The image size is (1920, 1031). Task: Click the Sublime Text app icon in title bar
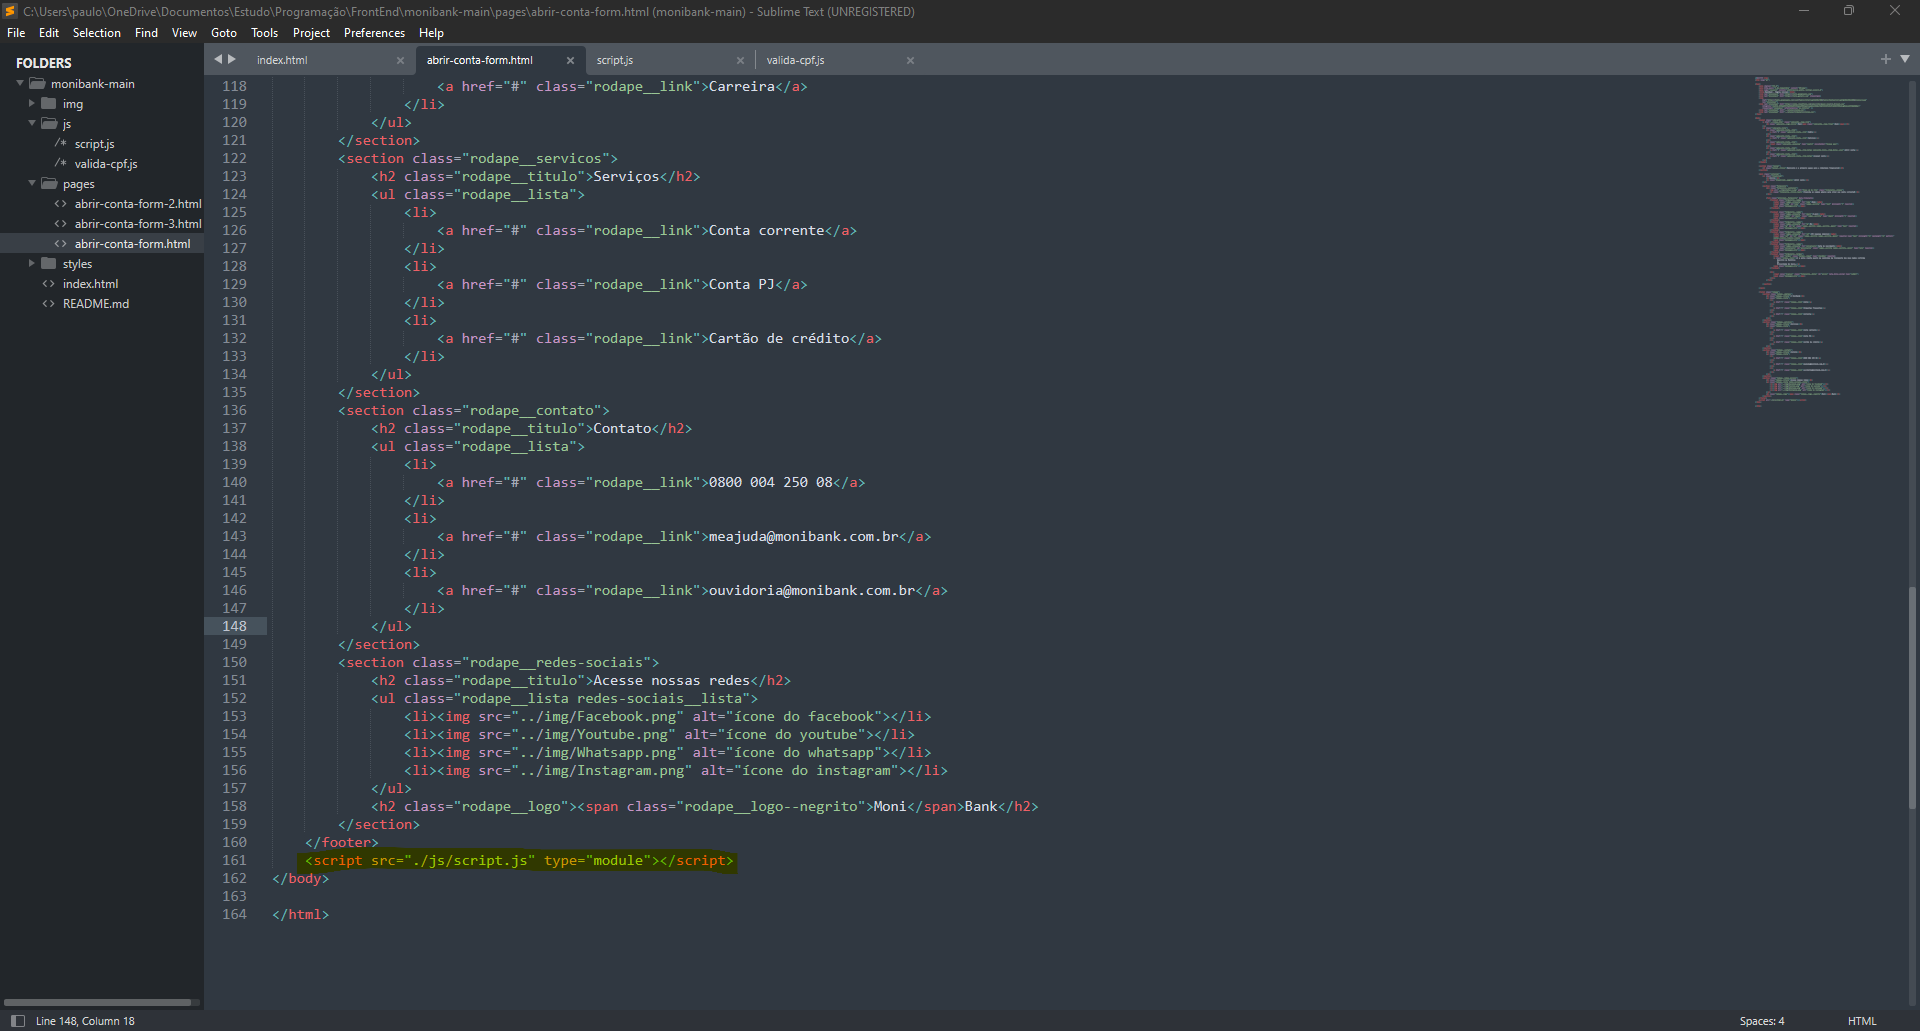coord(10,11)
